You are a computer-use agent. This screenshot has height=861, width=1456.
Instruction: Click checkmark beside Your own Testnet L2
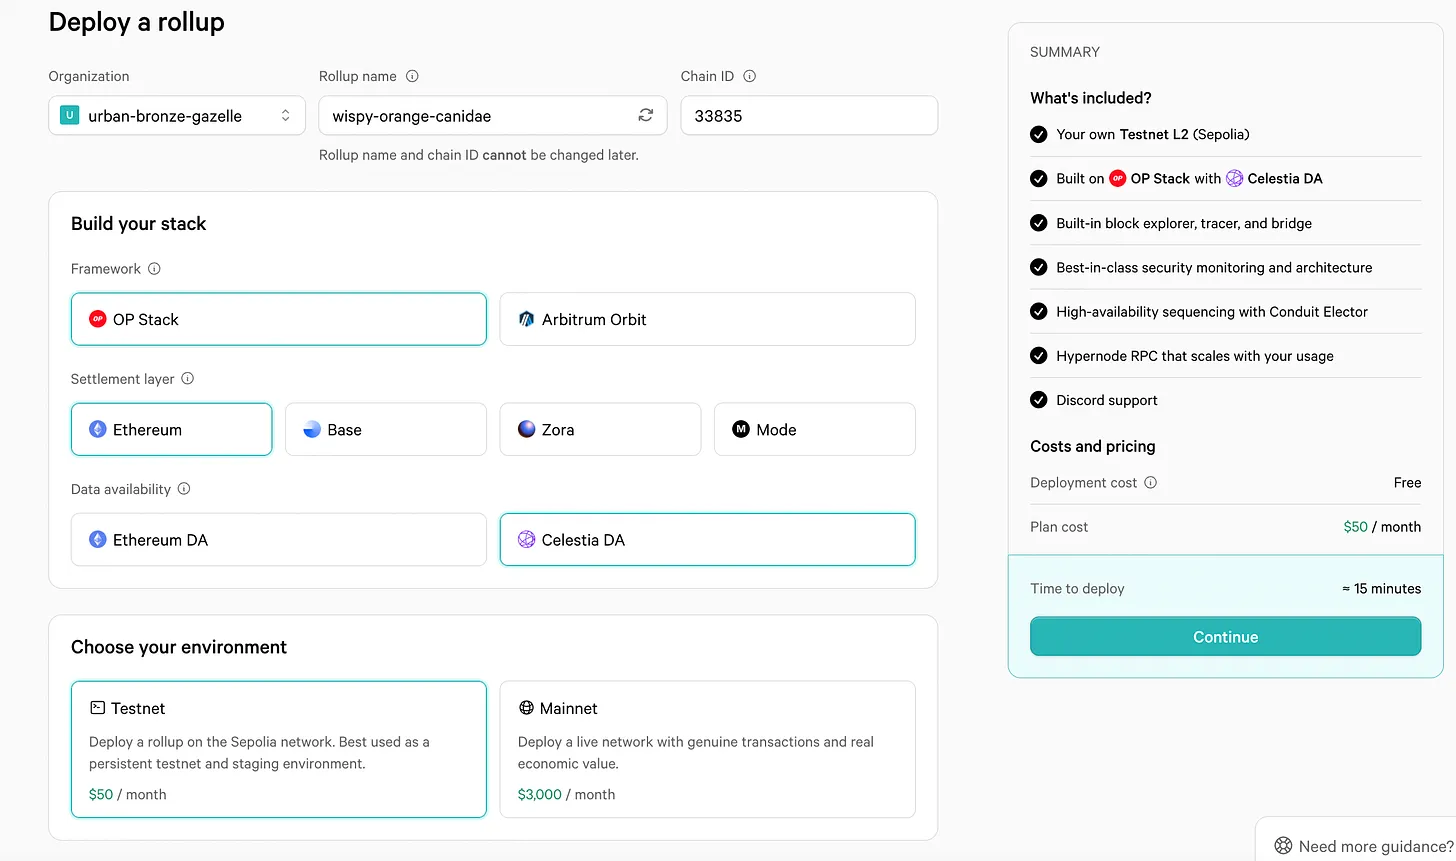point(1039,134)
